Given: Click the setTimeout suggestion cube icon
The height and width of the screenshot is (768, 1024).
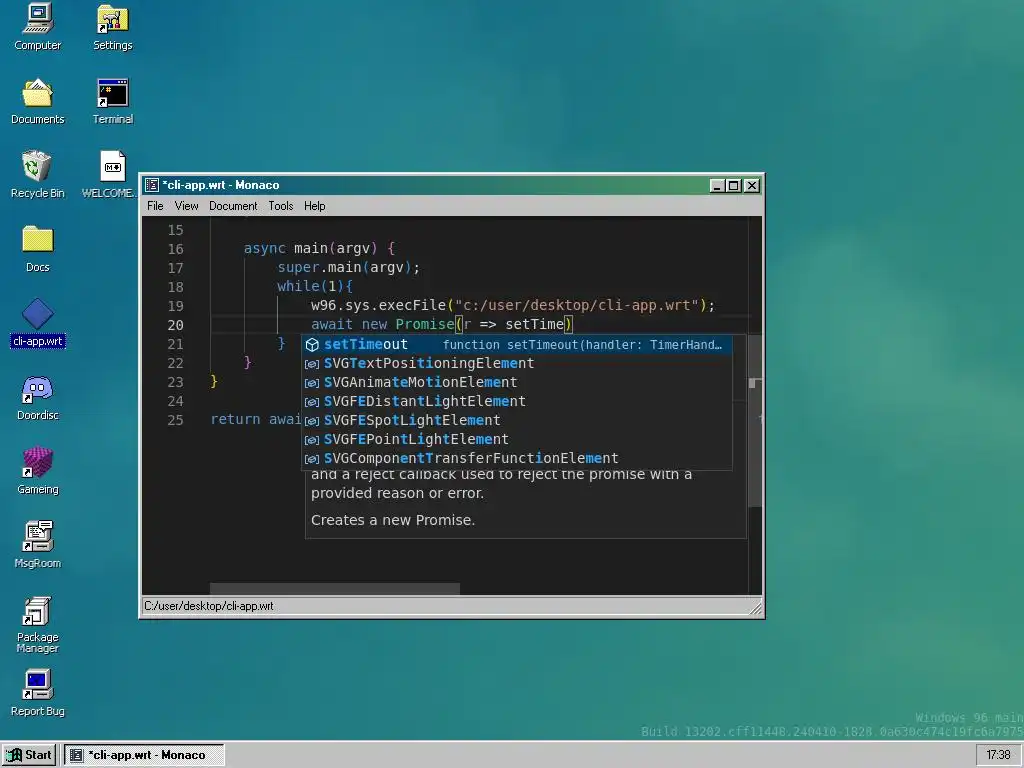Looking at the screenshot, I should coord(312,345).
